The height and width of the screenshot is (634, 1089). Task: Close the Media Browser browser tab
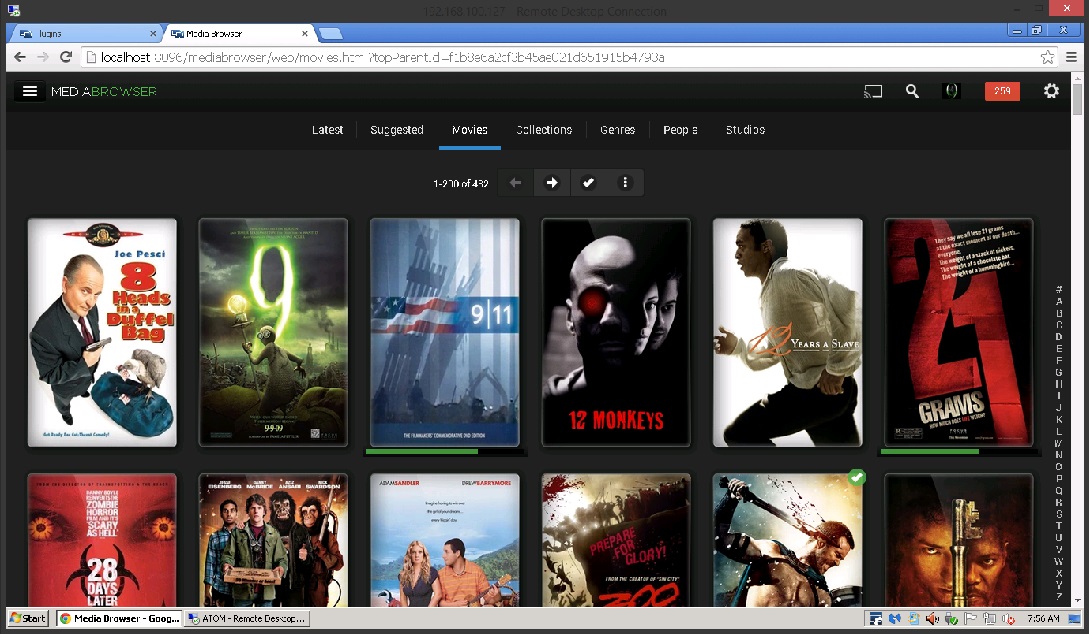(305, 33)
